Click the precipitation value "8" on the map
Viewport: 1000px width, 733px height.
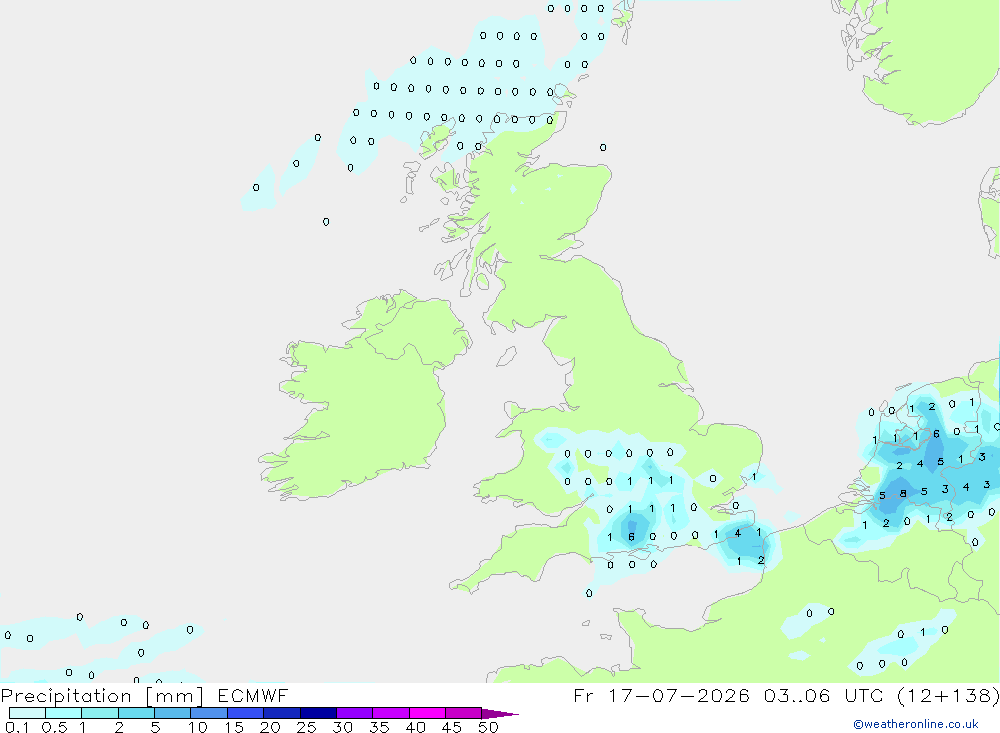pos(903,493)
